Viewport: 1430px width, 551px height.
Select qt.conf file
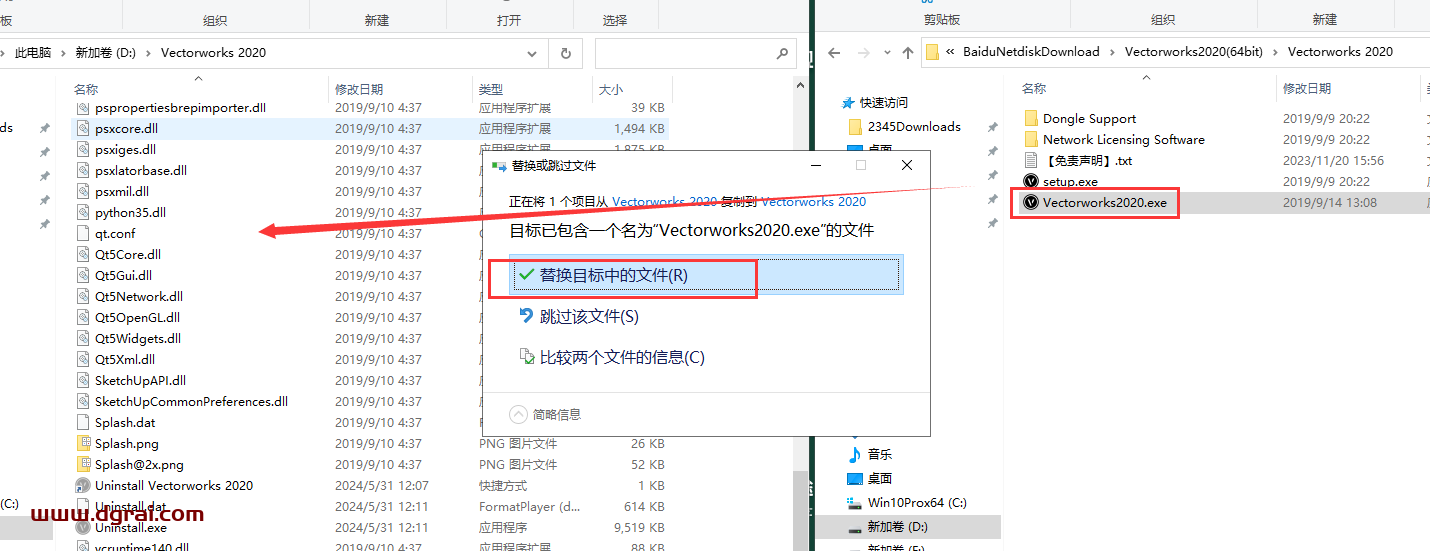(115, 233)
